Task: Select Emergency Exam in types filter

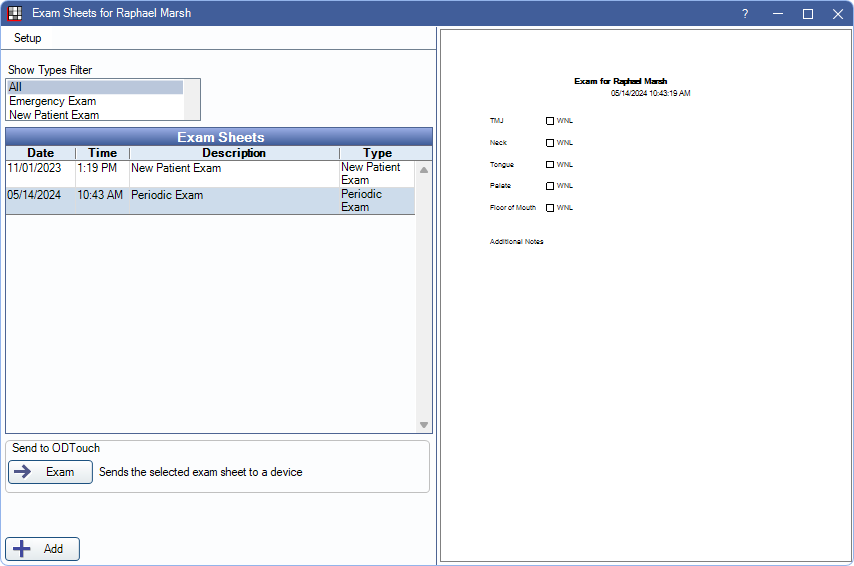Action: coord(53,101)
